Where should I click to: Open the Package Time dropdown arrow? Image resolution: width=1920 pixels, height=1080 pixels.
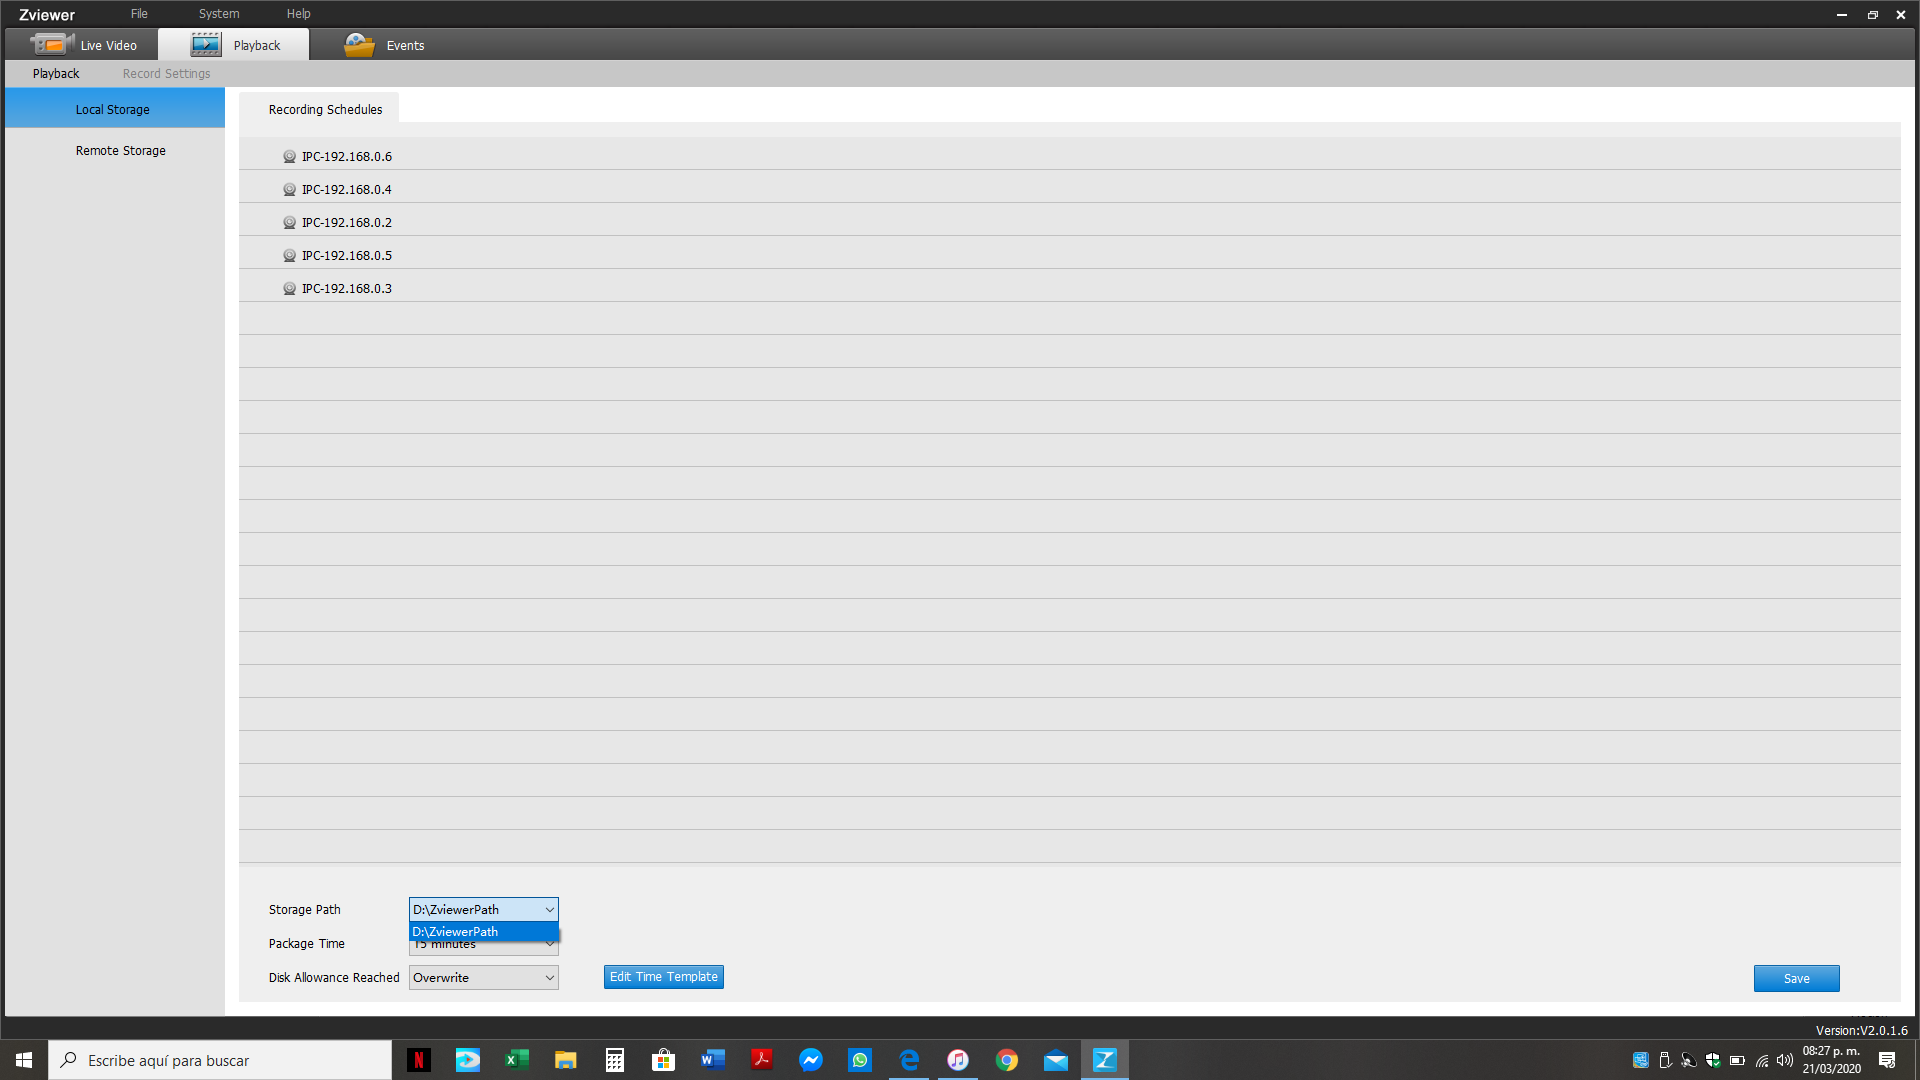coord(550,944)
